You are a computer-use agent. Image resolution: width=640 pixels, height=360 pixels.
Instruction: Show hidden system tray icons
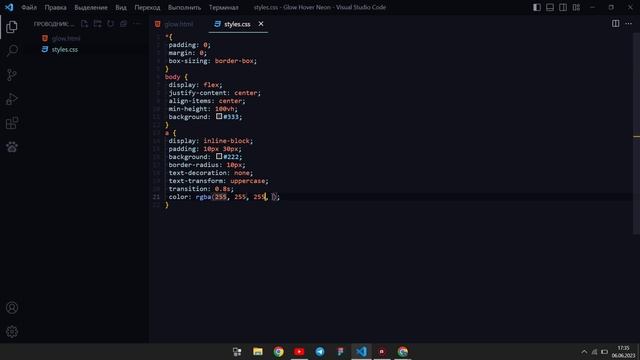(584, 352)
